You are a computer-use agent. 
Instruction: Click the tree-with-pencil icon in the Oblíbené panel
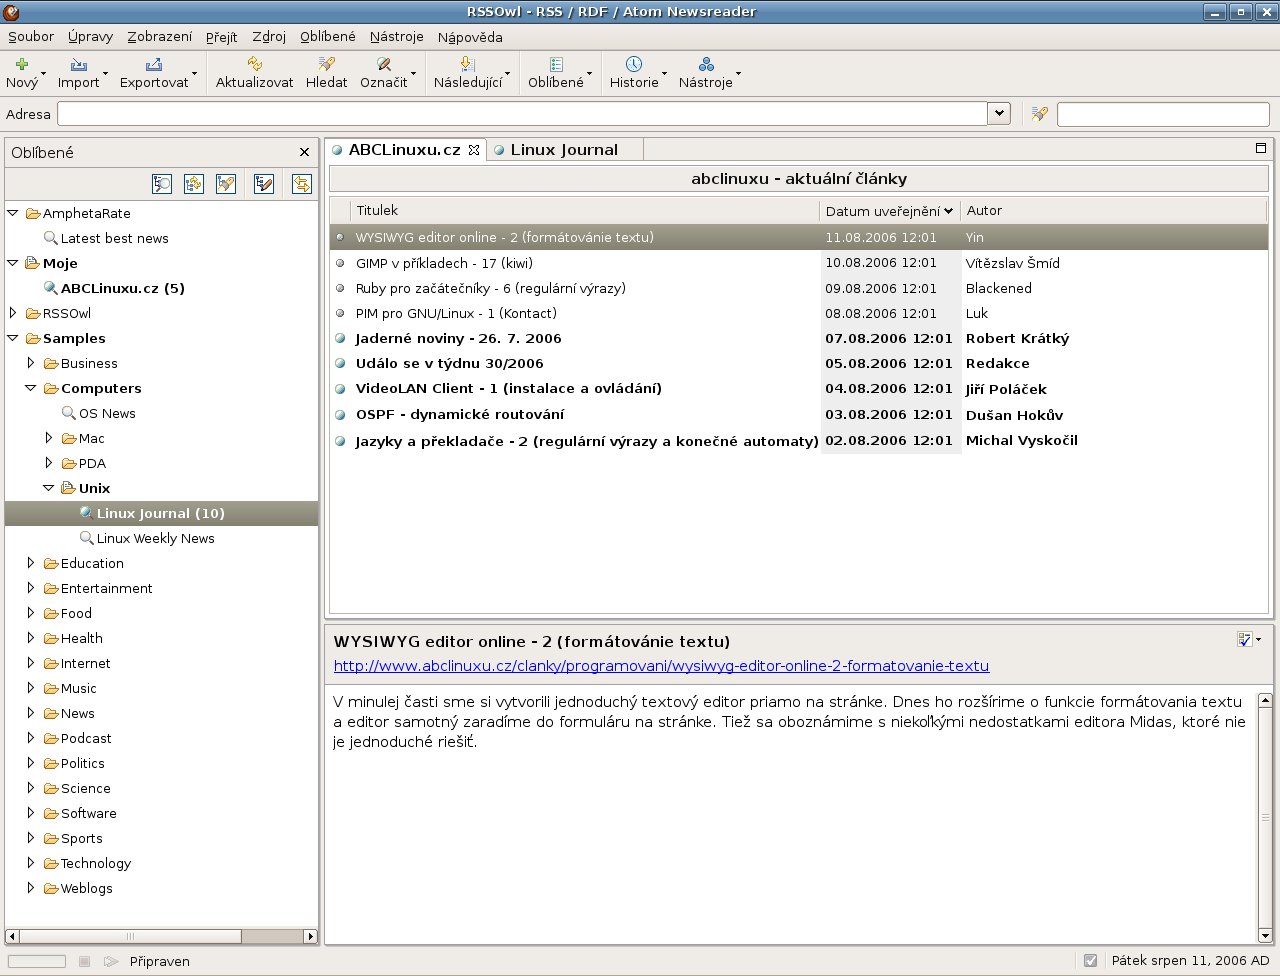coord(264,183)
